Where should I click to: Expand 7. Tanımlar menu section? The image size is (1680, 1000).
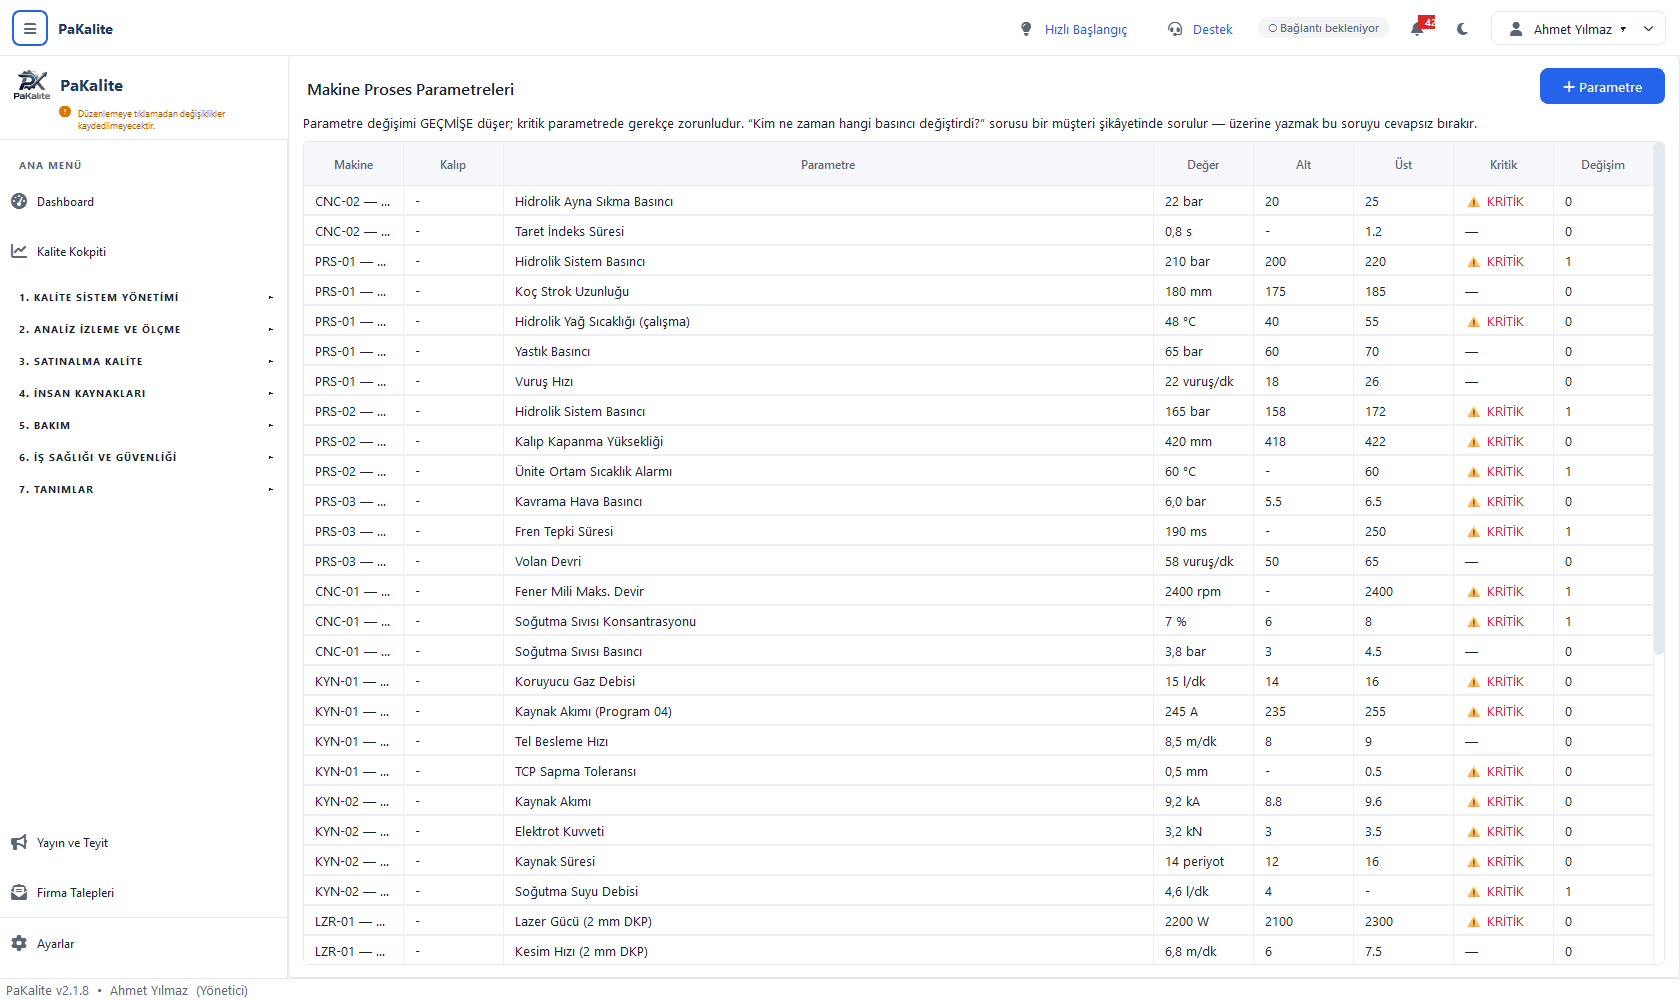click(145, 489)
